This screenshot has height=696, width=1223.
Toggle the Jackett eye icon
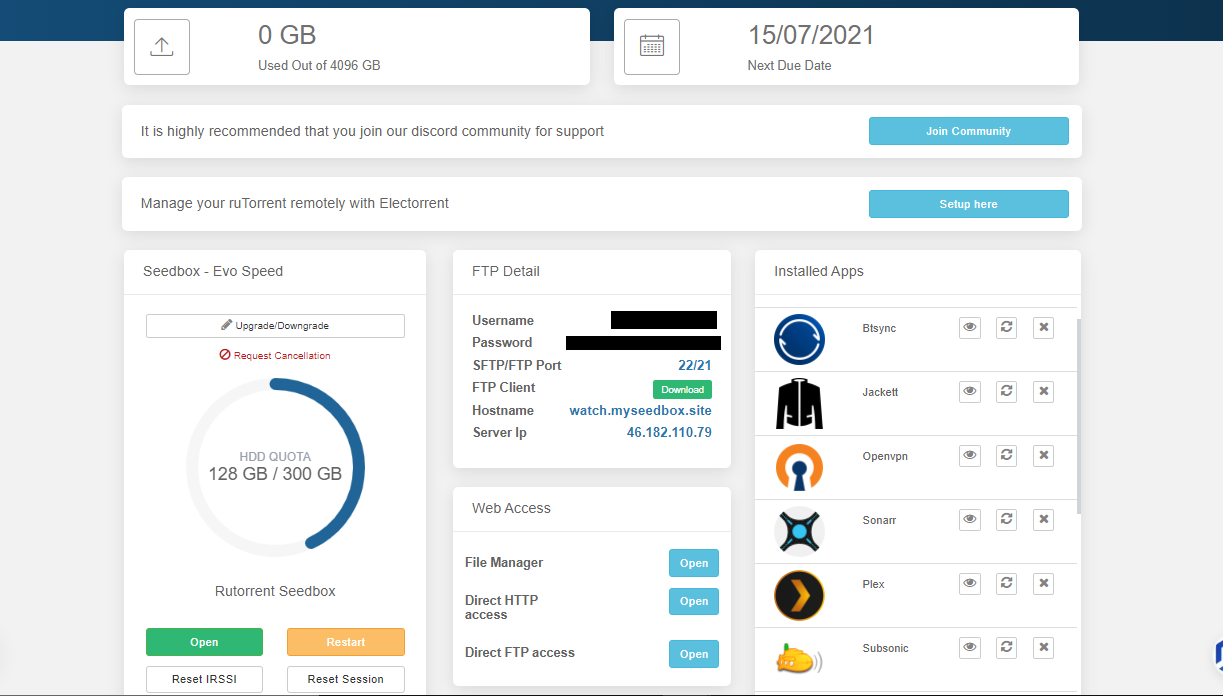[969, 391]
